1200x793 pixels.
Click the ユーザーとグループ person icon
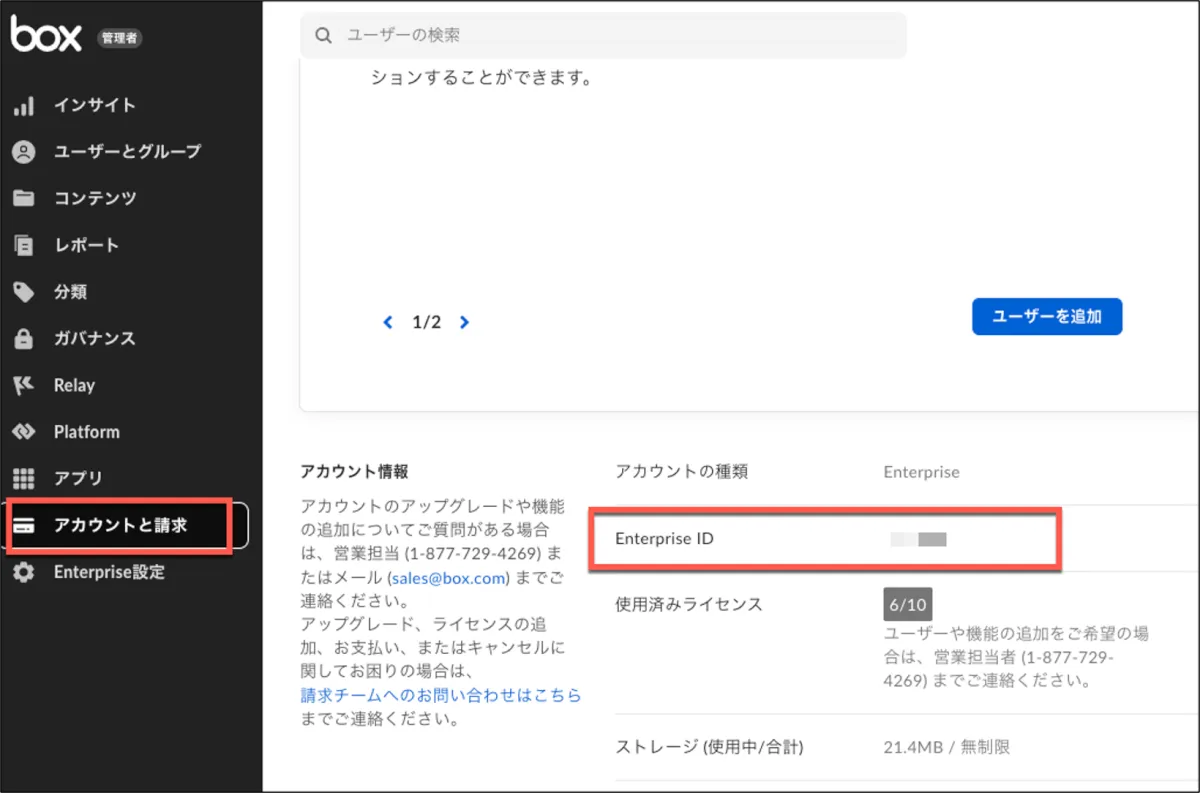pos(23,152)
